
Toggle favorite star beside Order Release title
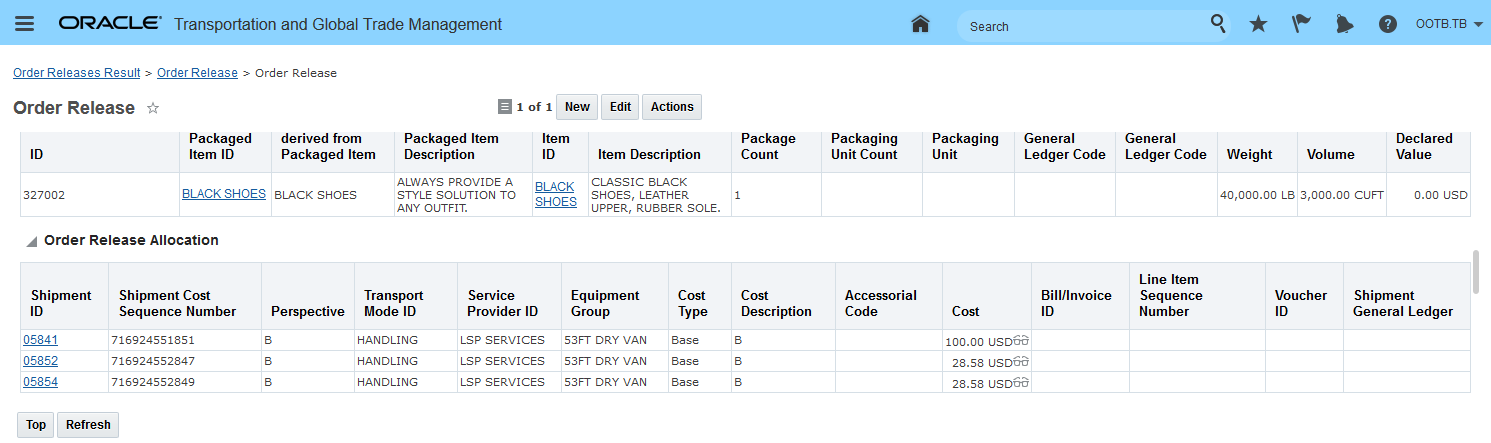click(x=153, y=108)
